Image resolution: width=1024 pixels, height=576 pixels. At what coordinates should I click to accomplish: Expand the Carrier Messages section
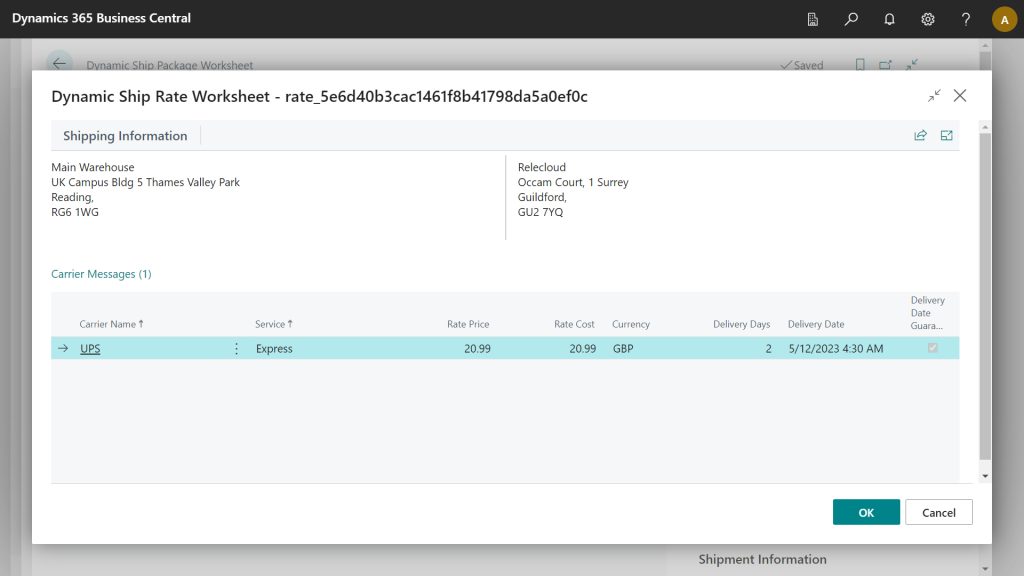click(101, 273)
